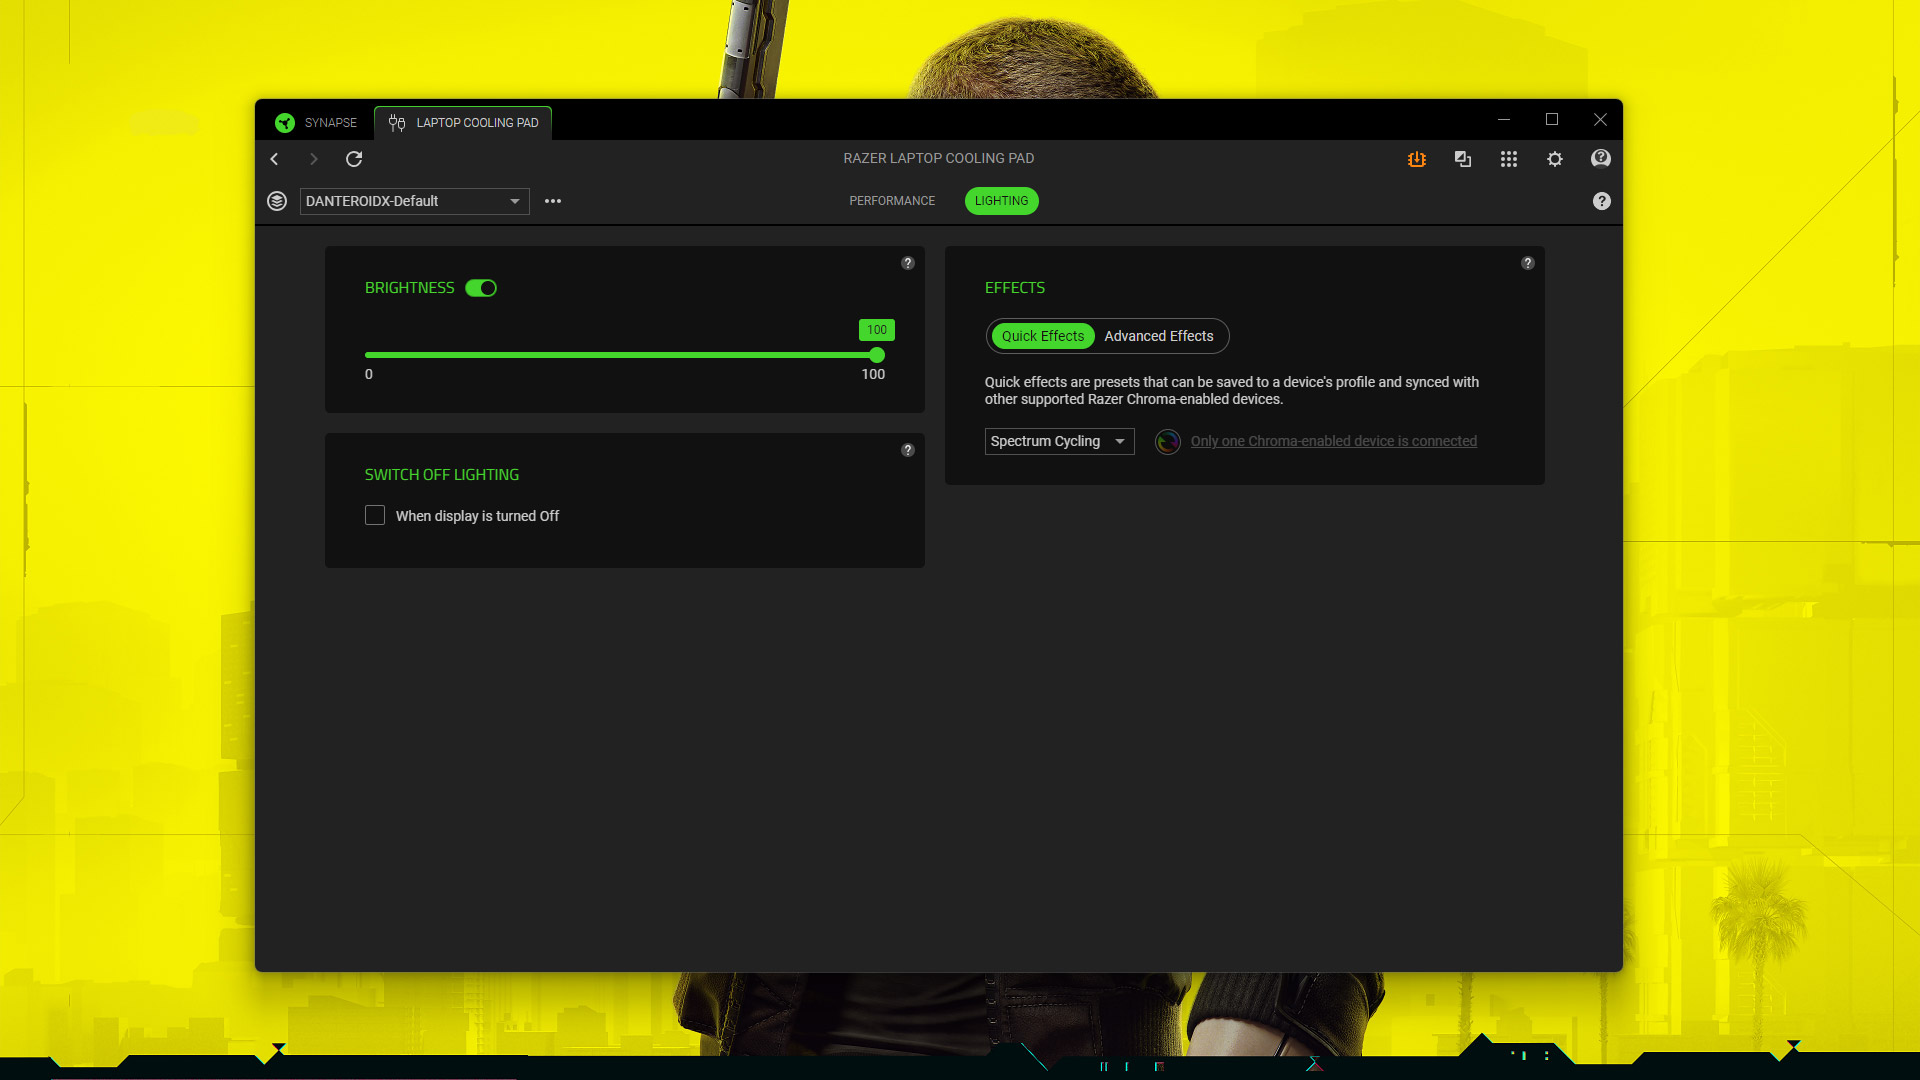This screenshot has height=1080, width=1920.
Task: Open Brightness panel help icon
Action: tap(908, 263)
